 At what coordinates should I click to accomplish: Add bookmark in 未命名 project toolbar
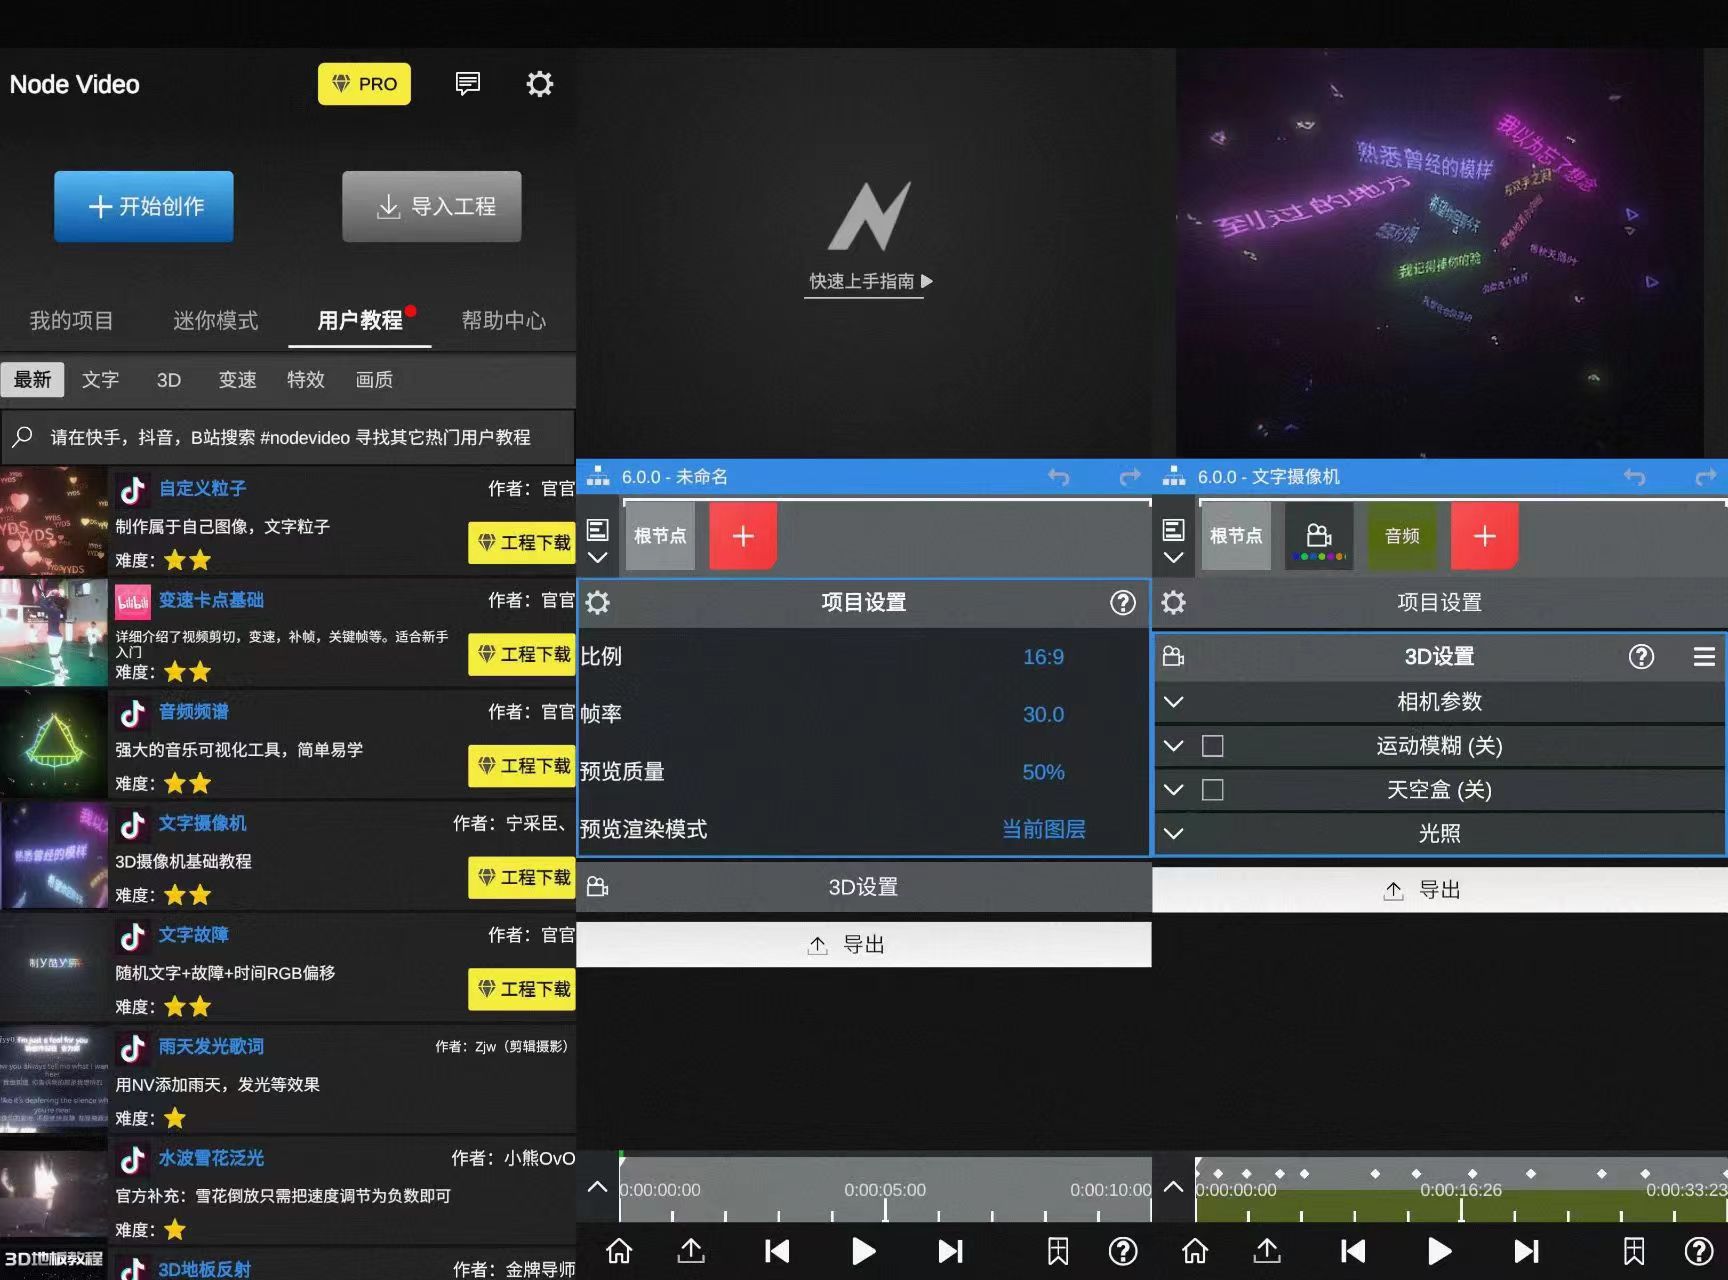1057,1251
